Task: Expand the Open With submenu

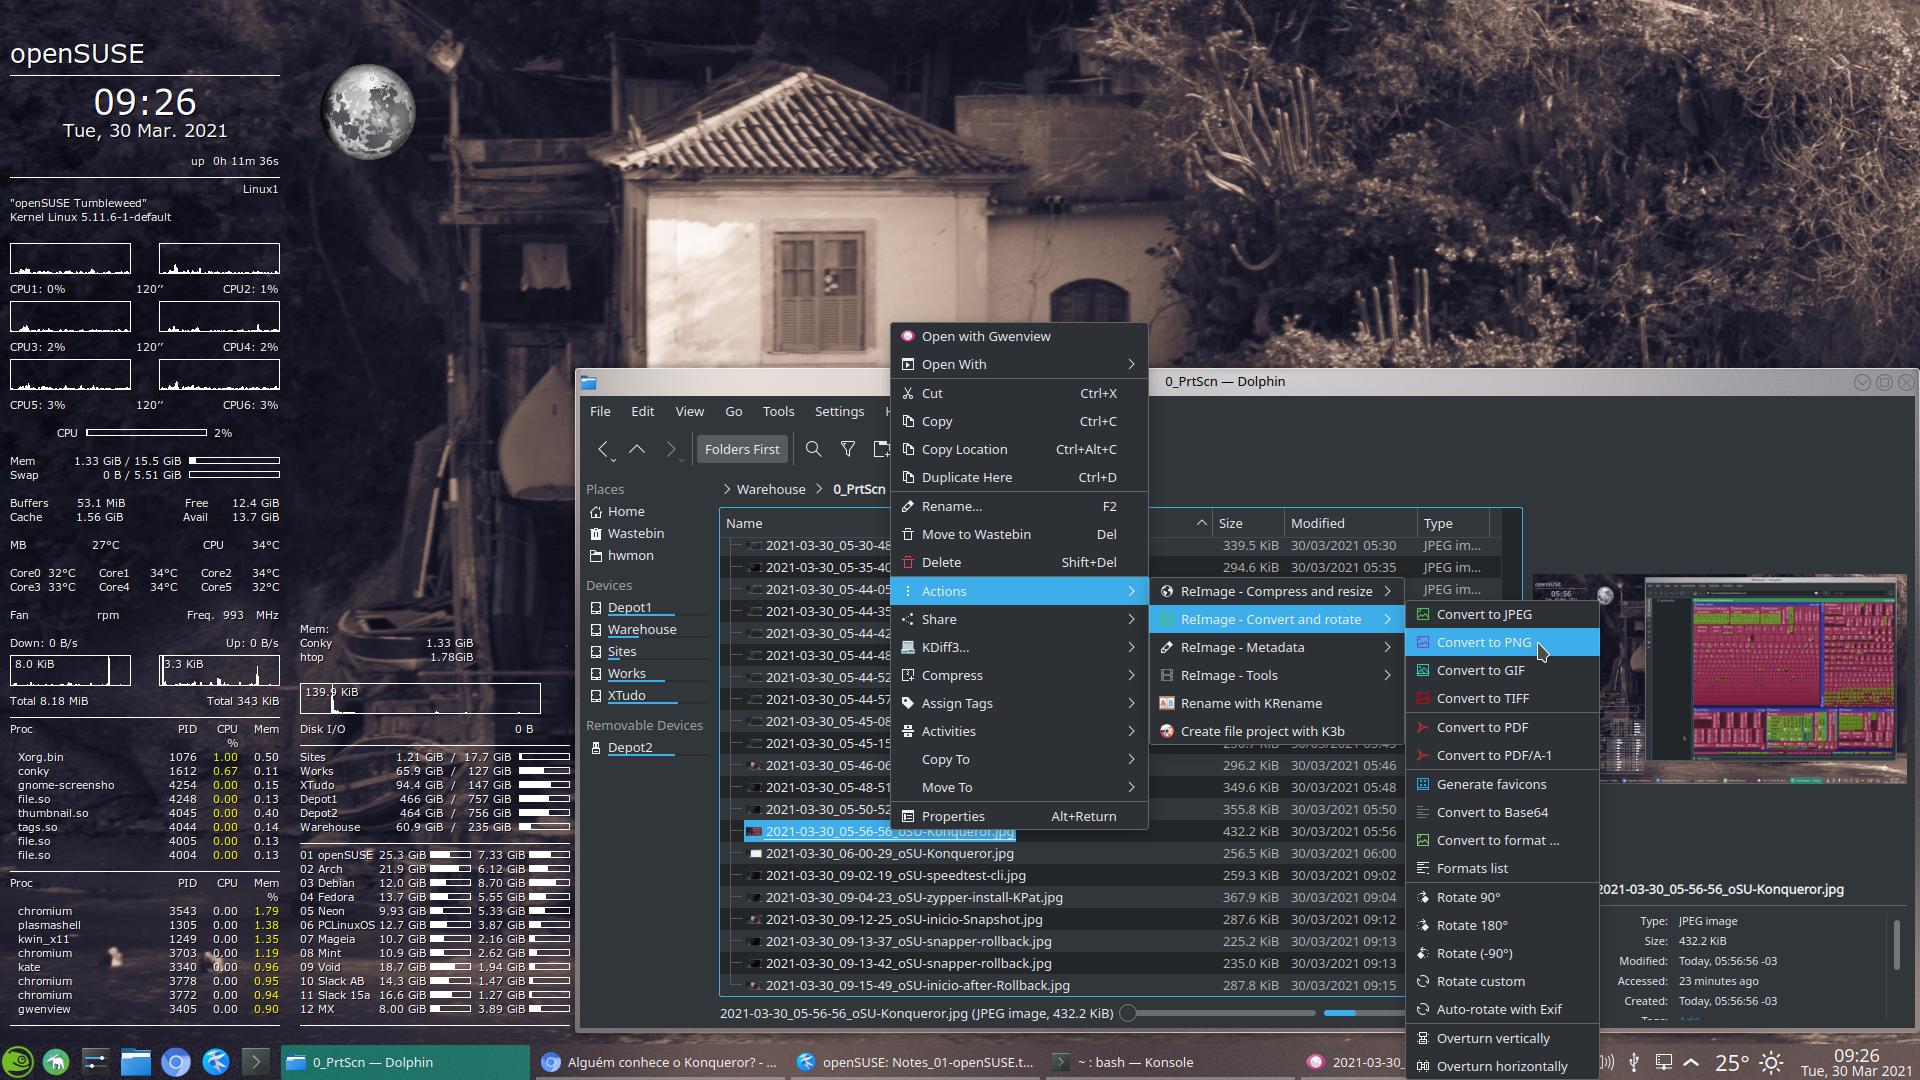Action: (x=1019, y=364)
